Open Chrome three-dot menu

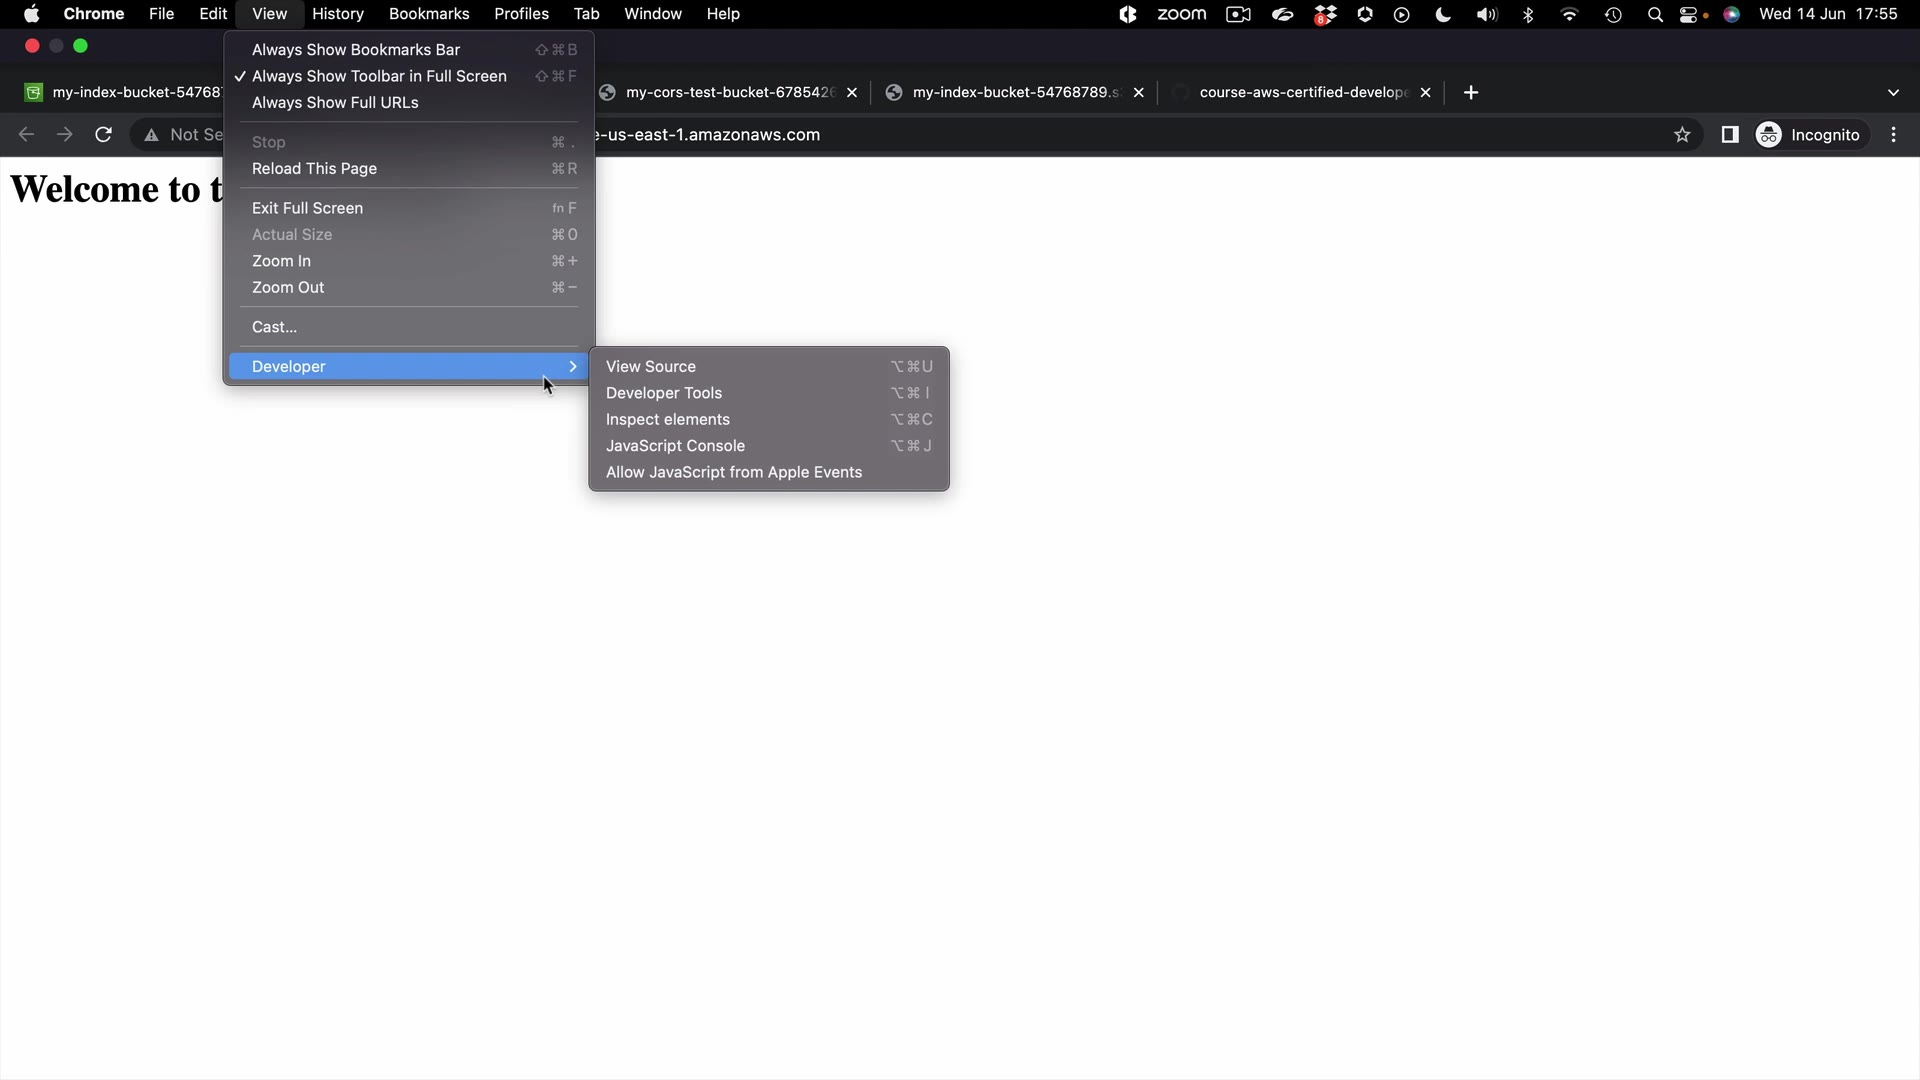pyautogui.click(x=1893, y=135)
